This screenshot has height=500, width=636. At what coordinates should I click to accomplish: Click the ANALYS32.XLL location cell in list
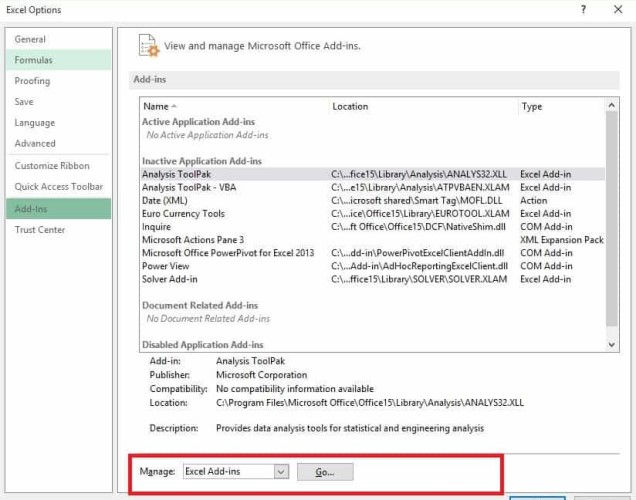pyautogui.click(x=419, y=174)
